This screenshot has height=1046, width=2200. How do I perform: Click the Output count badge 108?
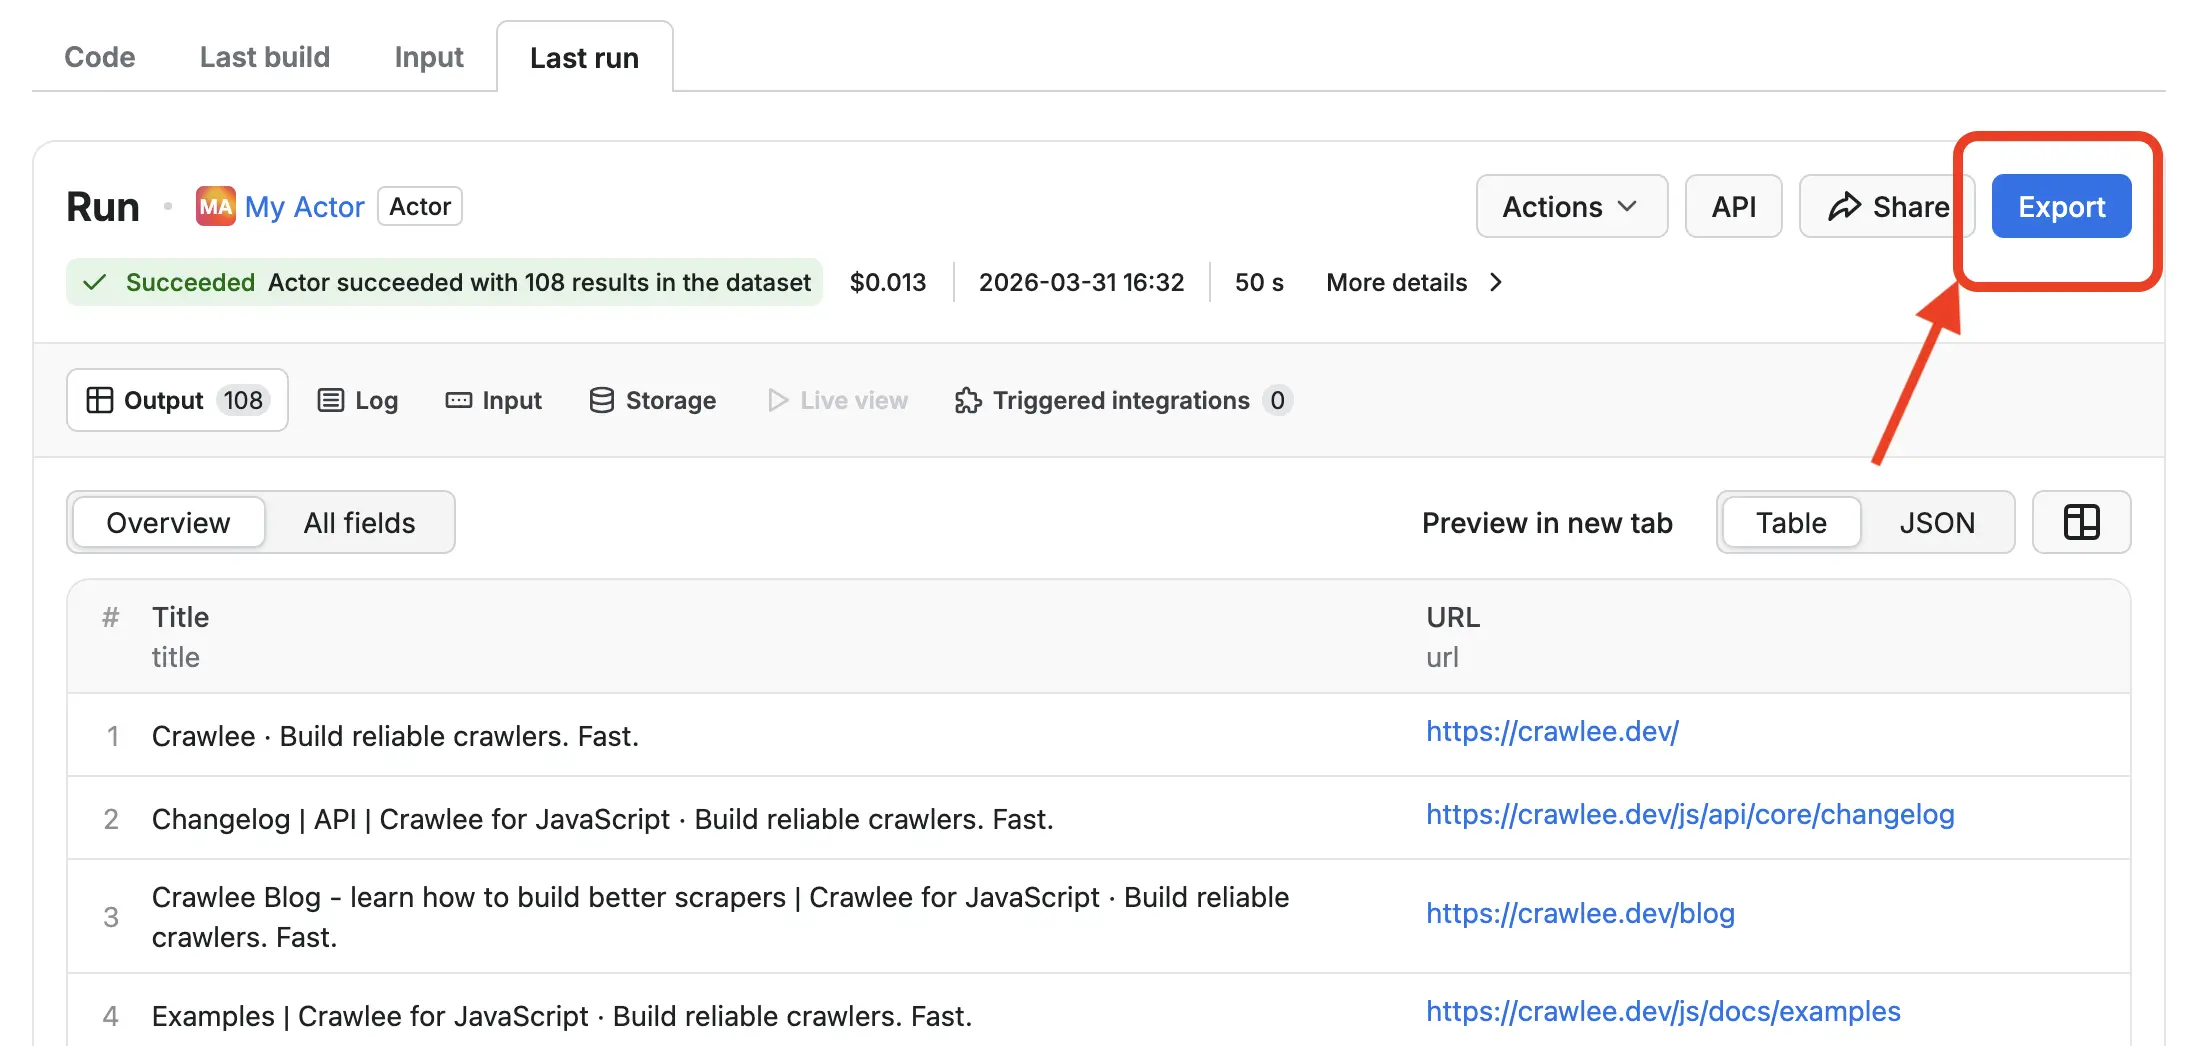coord(243,400)
